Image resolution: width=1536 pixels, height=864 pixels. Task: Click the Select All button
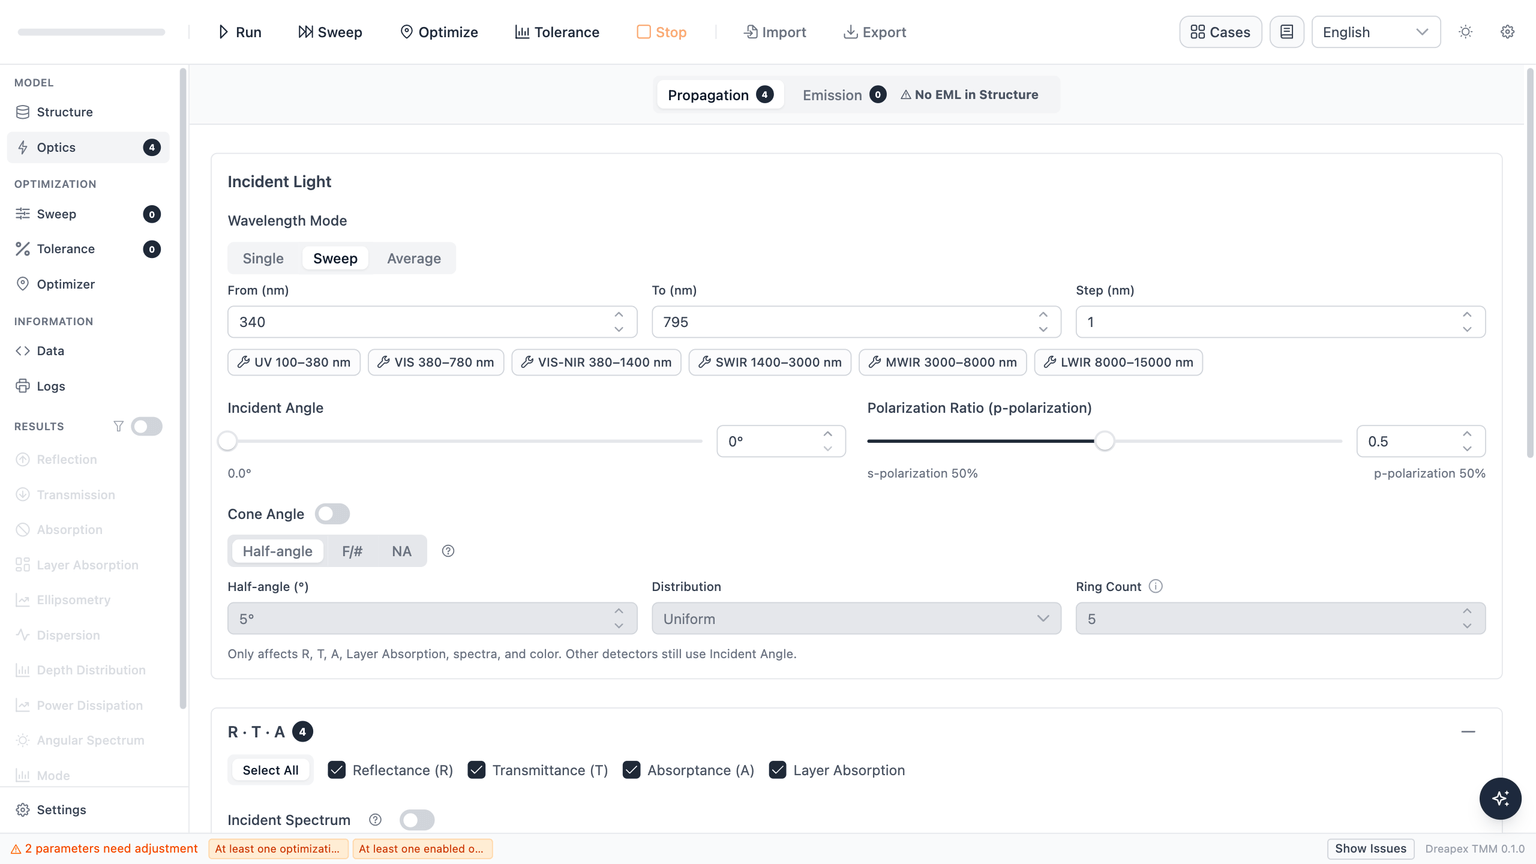(x=270, y=770)
